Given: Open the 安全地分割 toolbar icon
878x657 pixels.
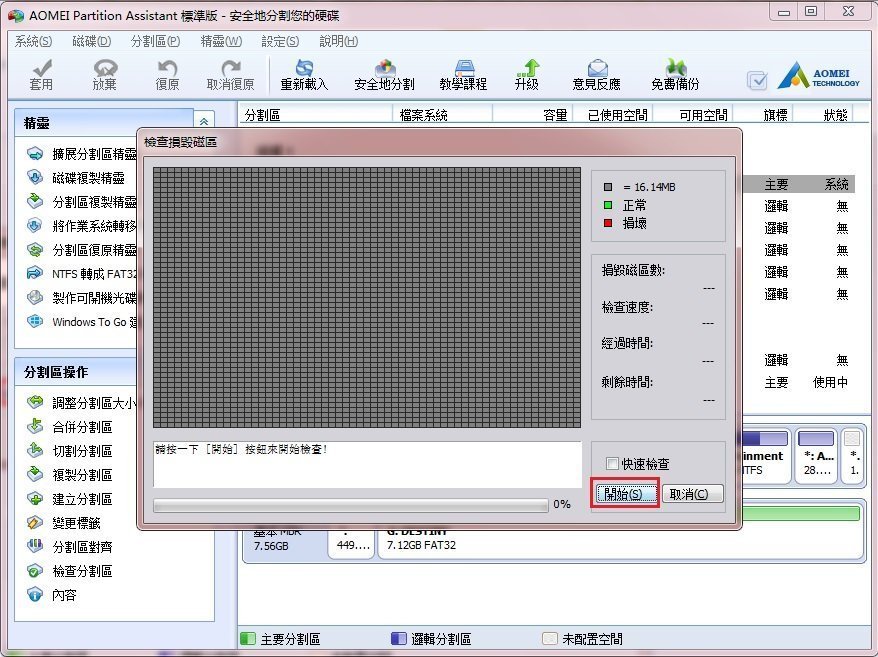Looking at the screenshot, I should point(384,74).
